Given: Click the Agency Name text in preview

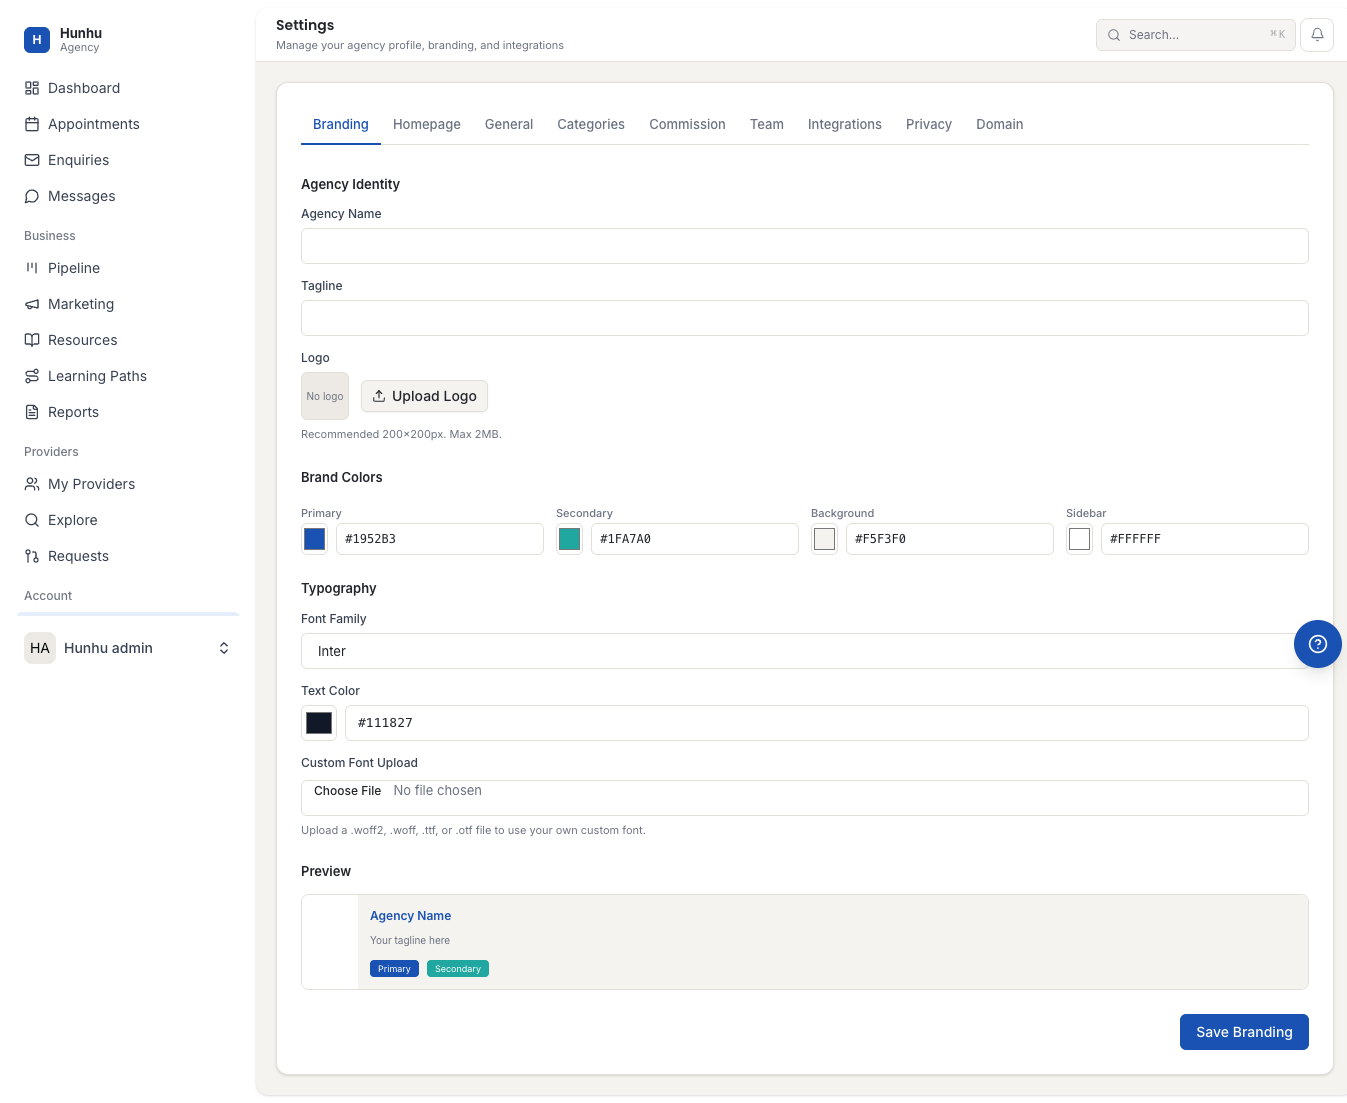Looking at the screenshot, I should (410, 916).
